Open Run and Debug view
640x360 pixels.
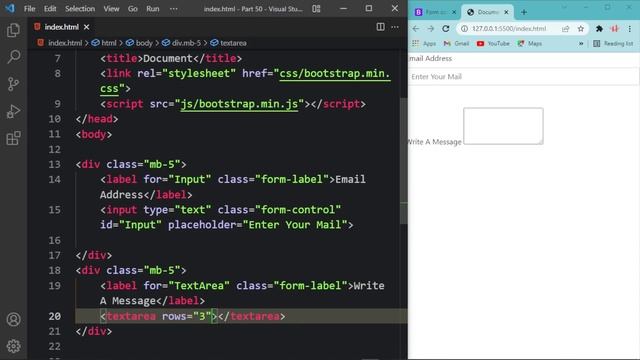13,111
